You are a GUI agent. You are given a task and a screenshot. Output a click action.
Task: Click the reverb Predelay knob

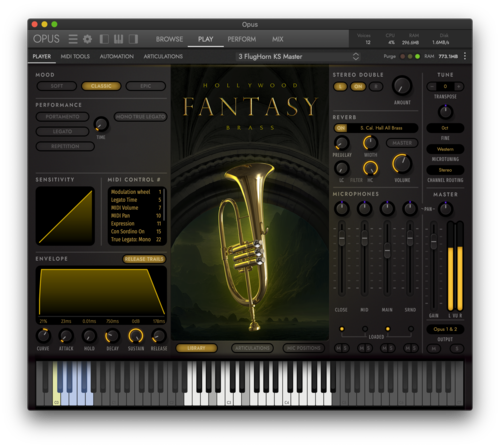pyautogui.click(x=342, y=143)
